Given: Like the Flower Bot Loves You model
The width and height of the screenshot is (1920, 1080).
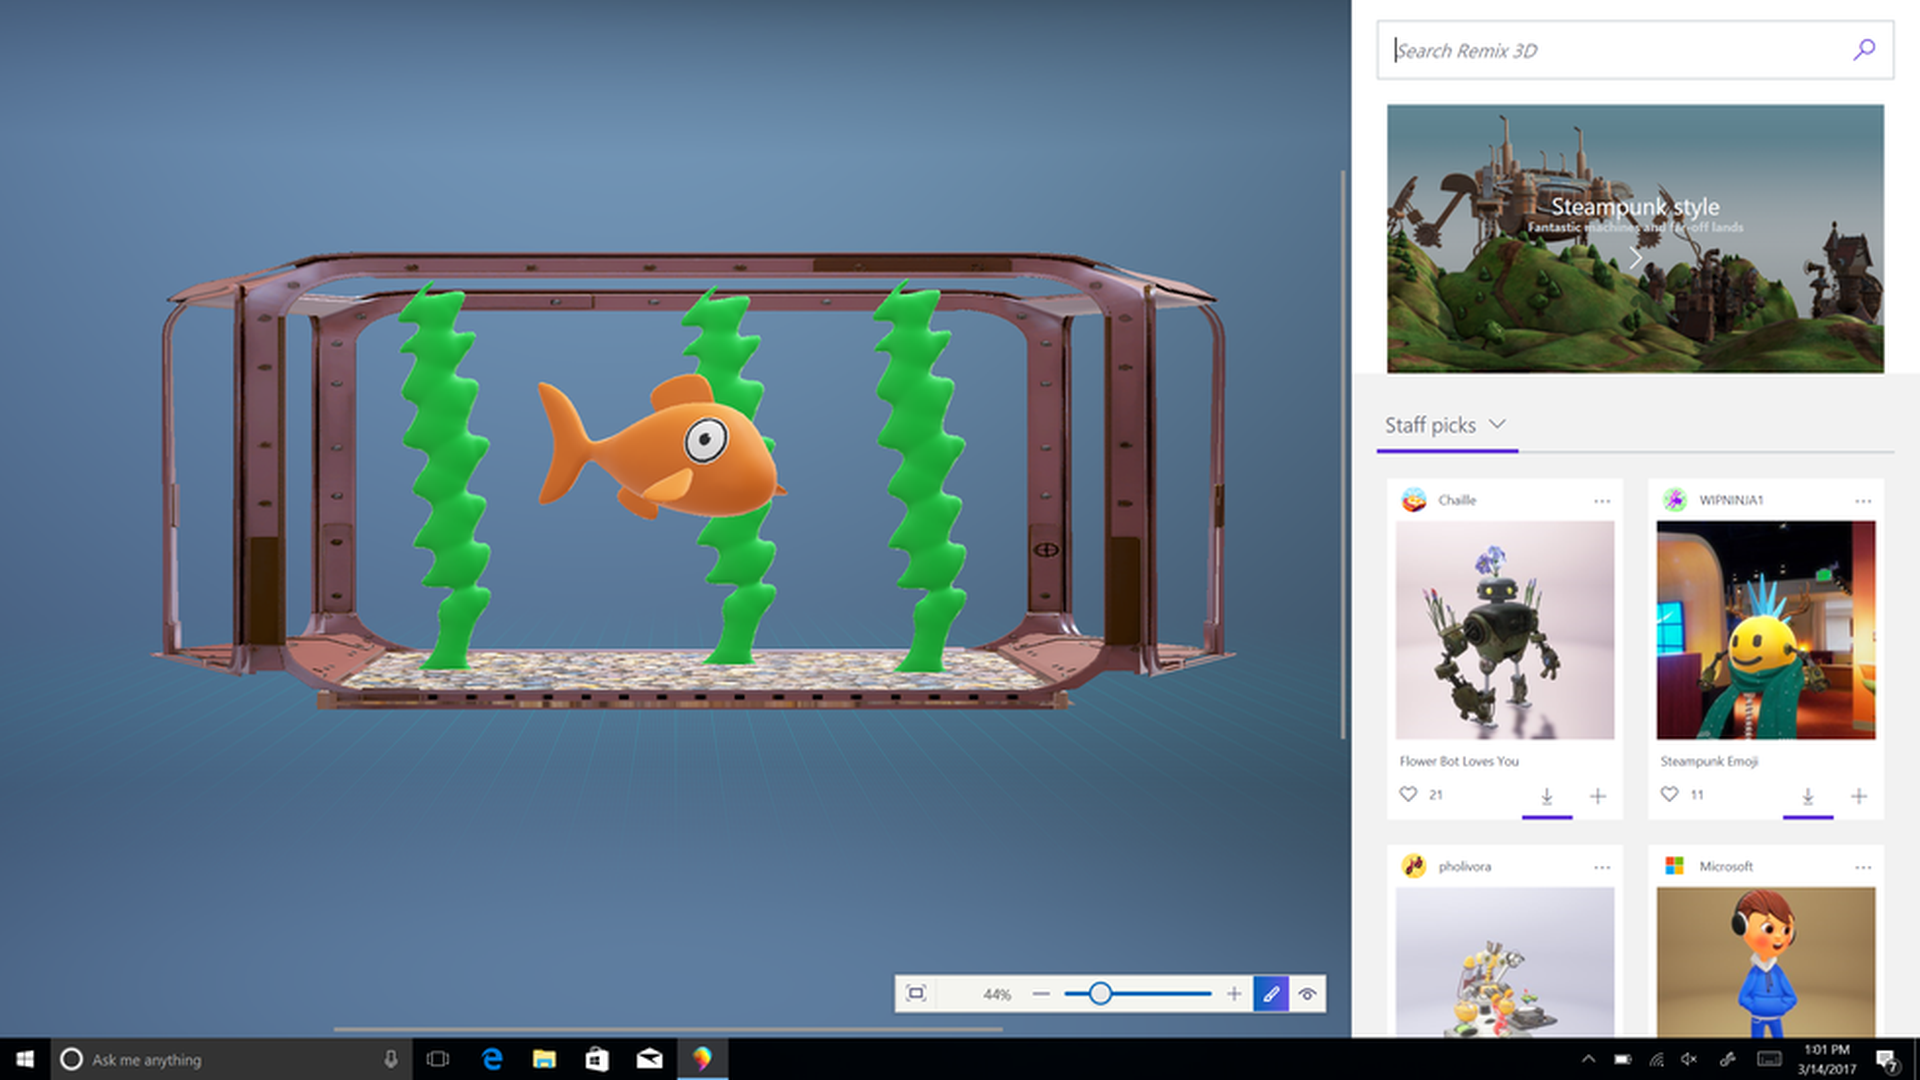Looking at the screenshot, I should coord(1408,794).
